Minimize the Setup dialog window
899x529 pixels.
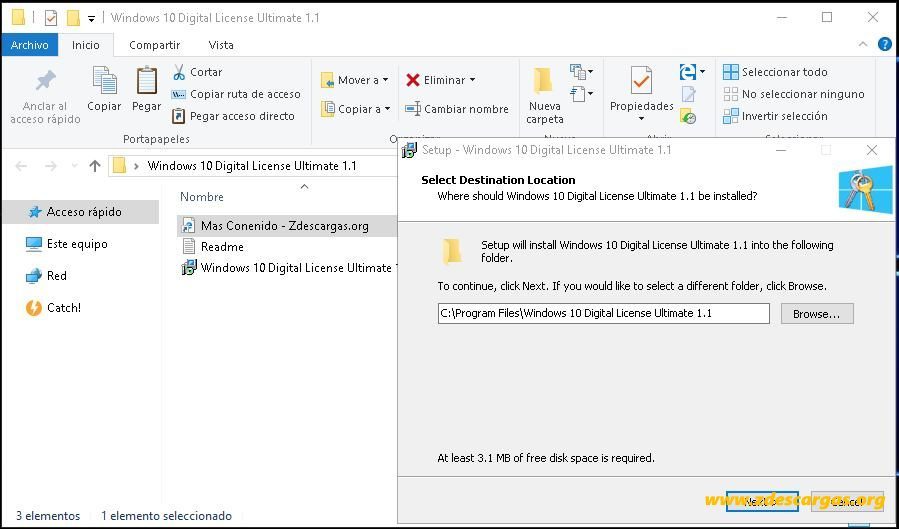pos(781,150)
